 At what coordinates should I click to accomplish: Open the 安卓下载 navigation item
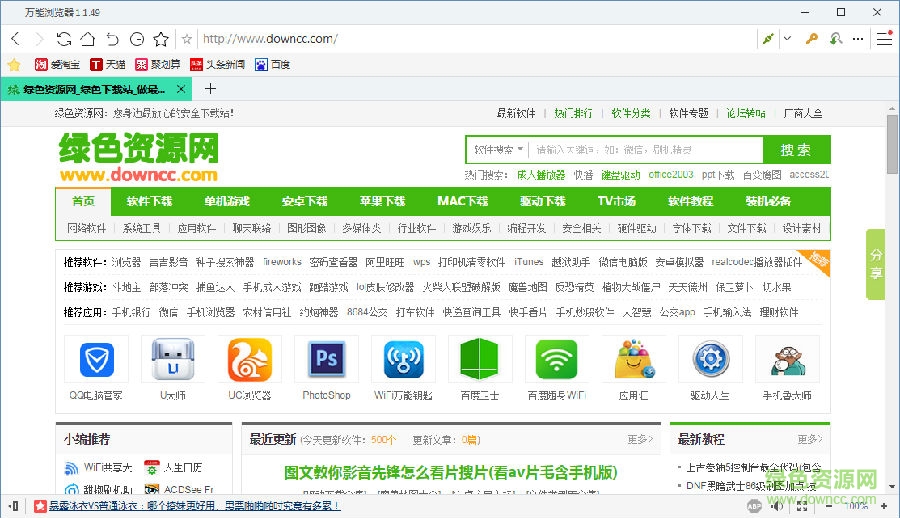tap(304, 201)
